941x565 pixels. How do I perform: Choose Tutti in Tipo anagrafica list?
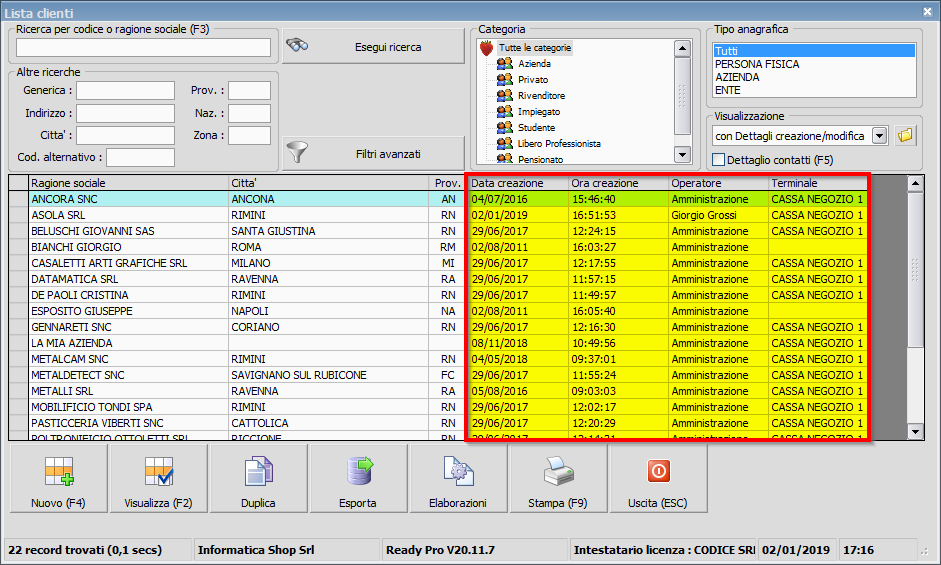(x=814, y=51)
